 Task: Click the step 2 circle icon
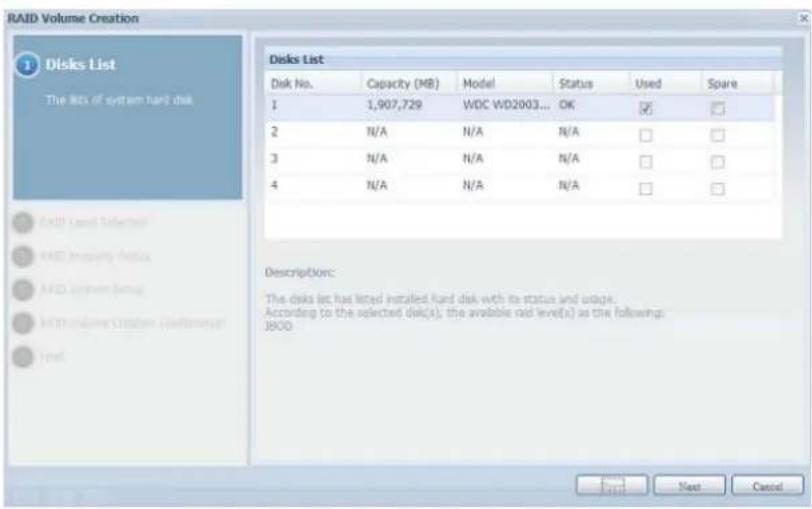(x=23, y=223)
